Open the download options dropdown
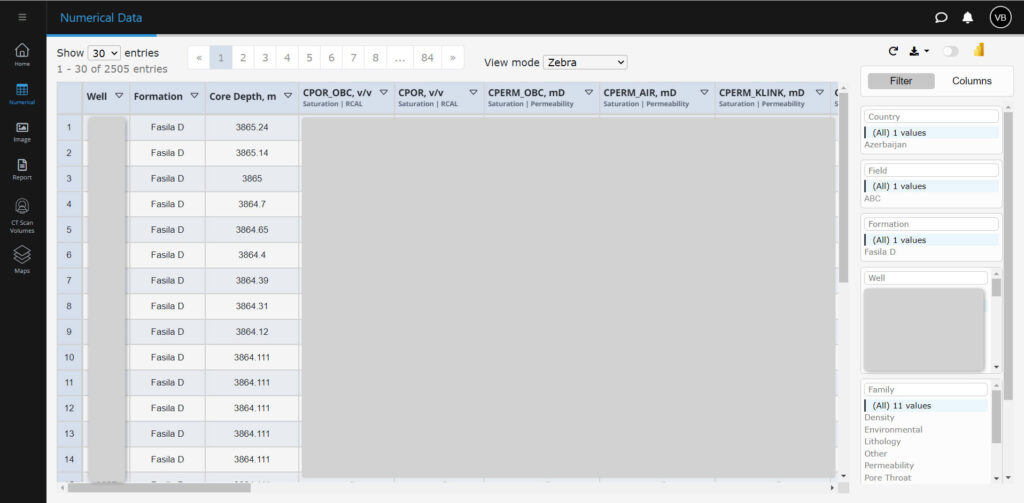Image resolution: width=1024 pixels, height=503 pixels. pyautogui.click(x=919, y=51)
